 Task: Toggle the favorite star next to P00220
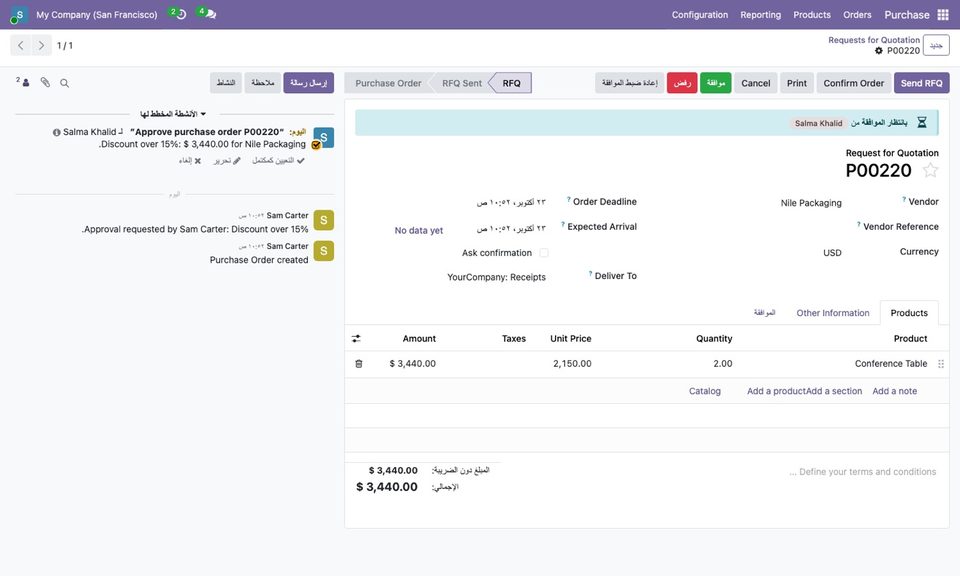(x=930, y=170)
